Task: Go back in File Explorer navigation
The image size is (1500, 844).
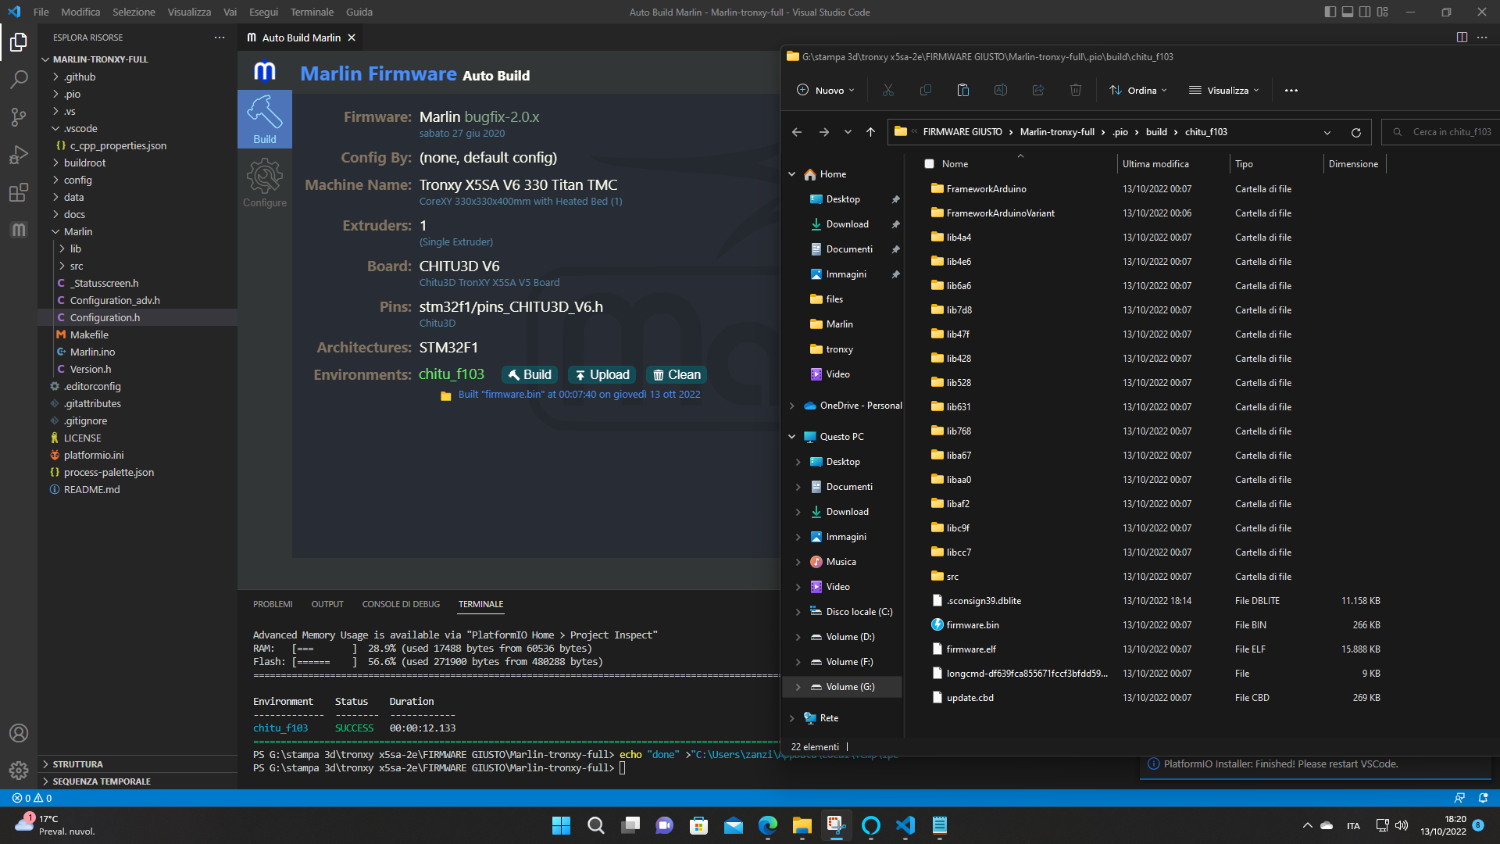Action: click(x=797, y=132)
